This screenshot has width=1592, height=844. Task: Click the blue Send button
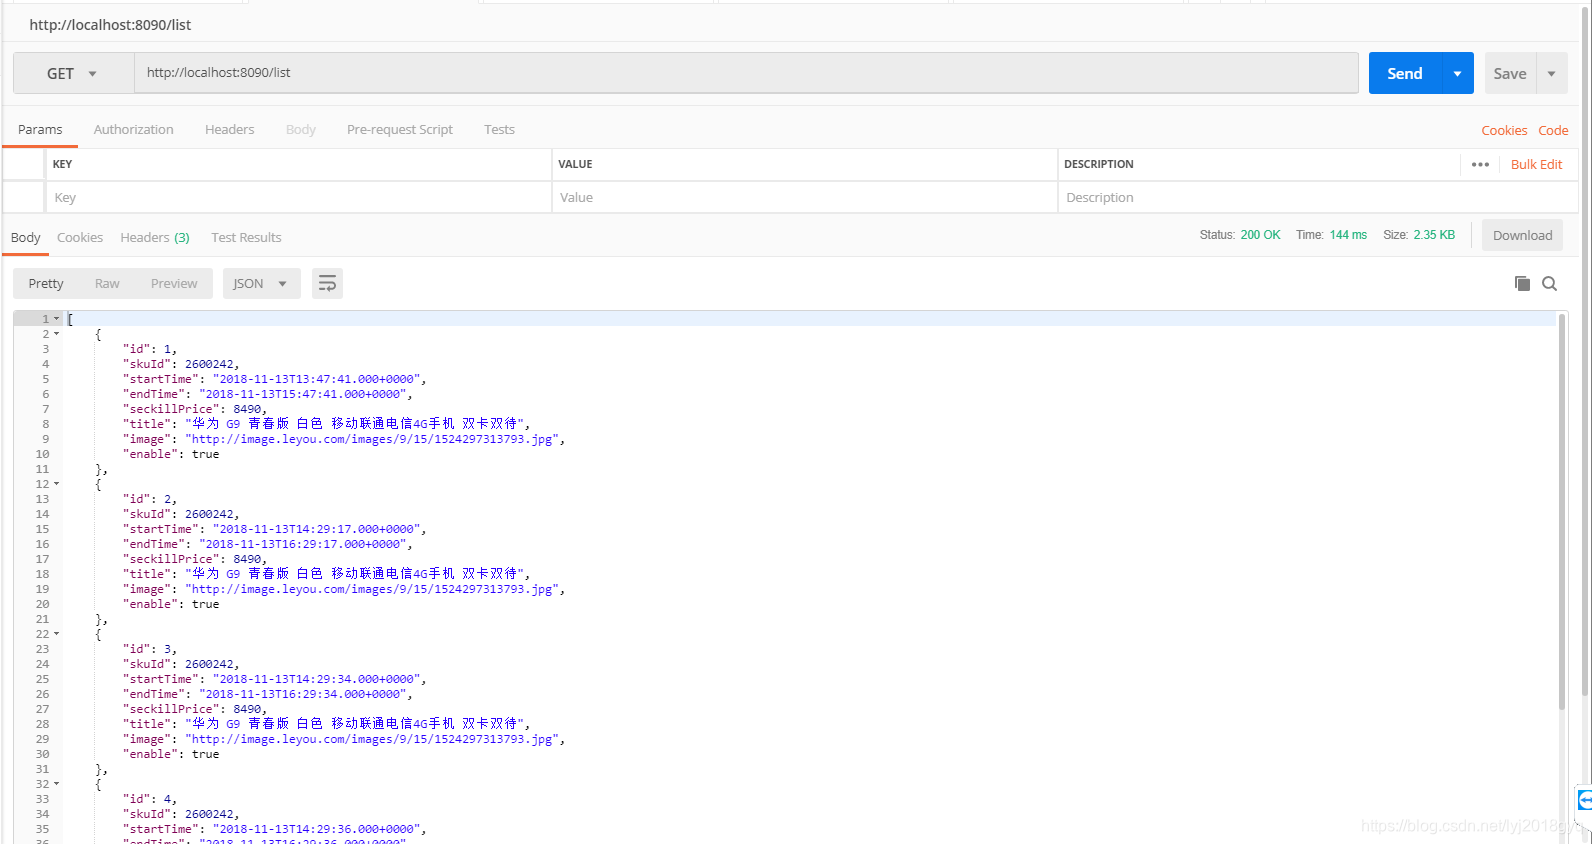(x=1405, y=73)
